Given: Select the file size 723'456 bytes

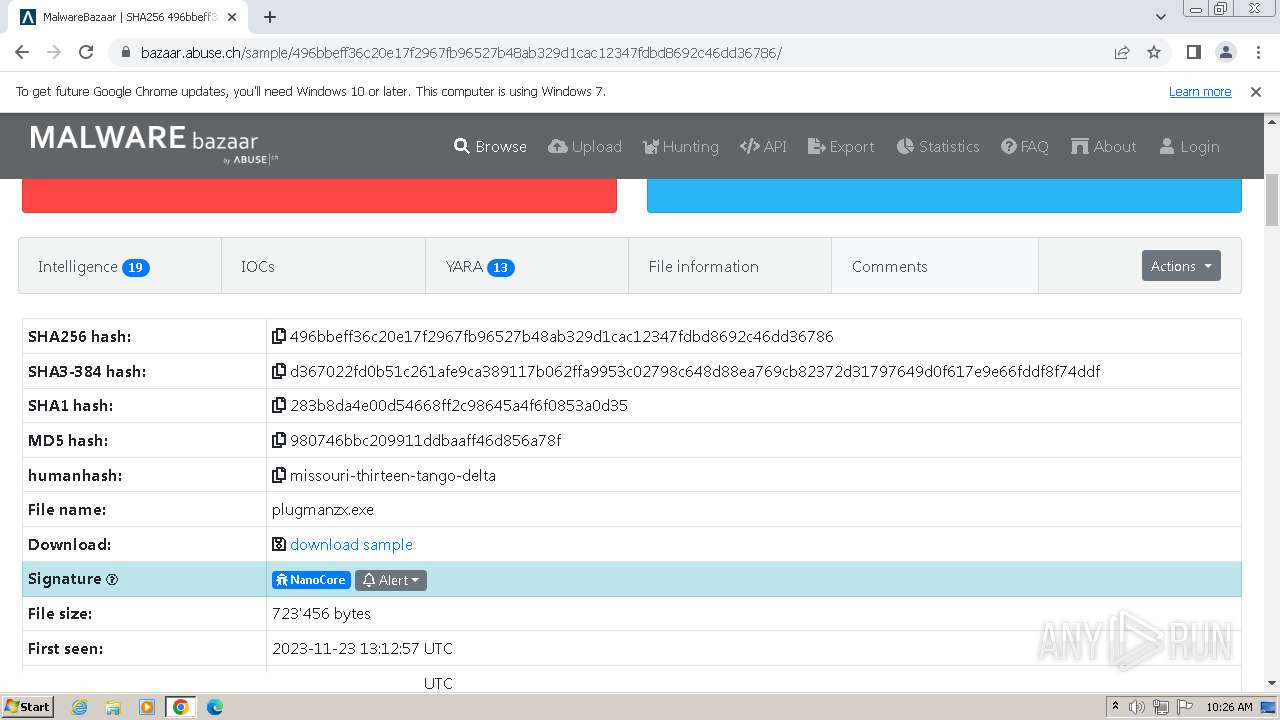Looking at the screenshot, I should point(321,613).
